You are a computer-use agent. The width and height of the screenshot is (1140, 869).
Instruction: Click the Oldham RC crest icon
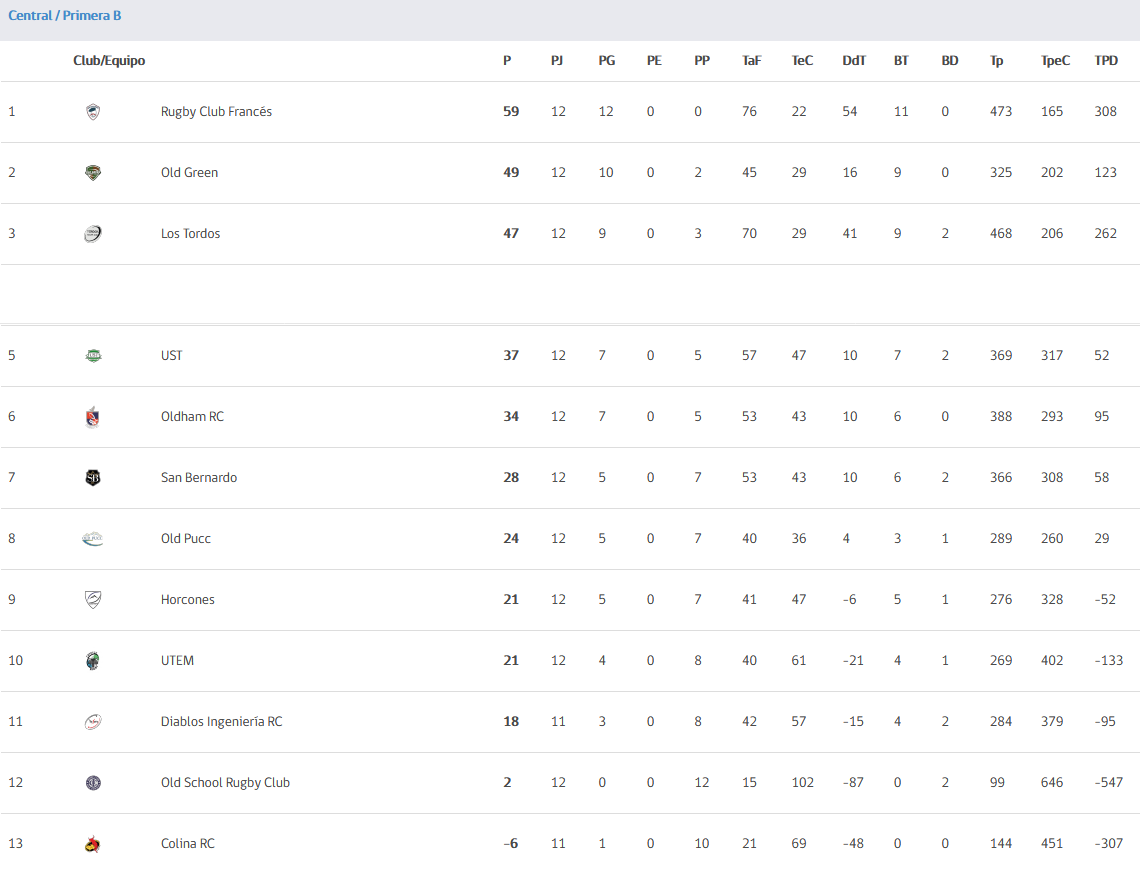93,417
